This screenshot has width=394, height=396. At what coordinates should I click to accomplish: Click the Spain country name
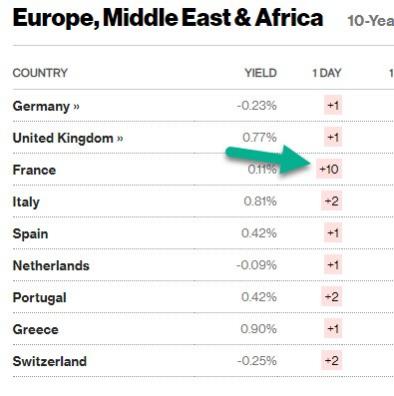30,234
